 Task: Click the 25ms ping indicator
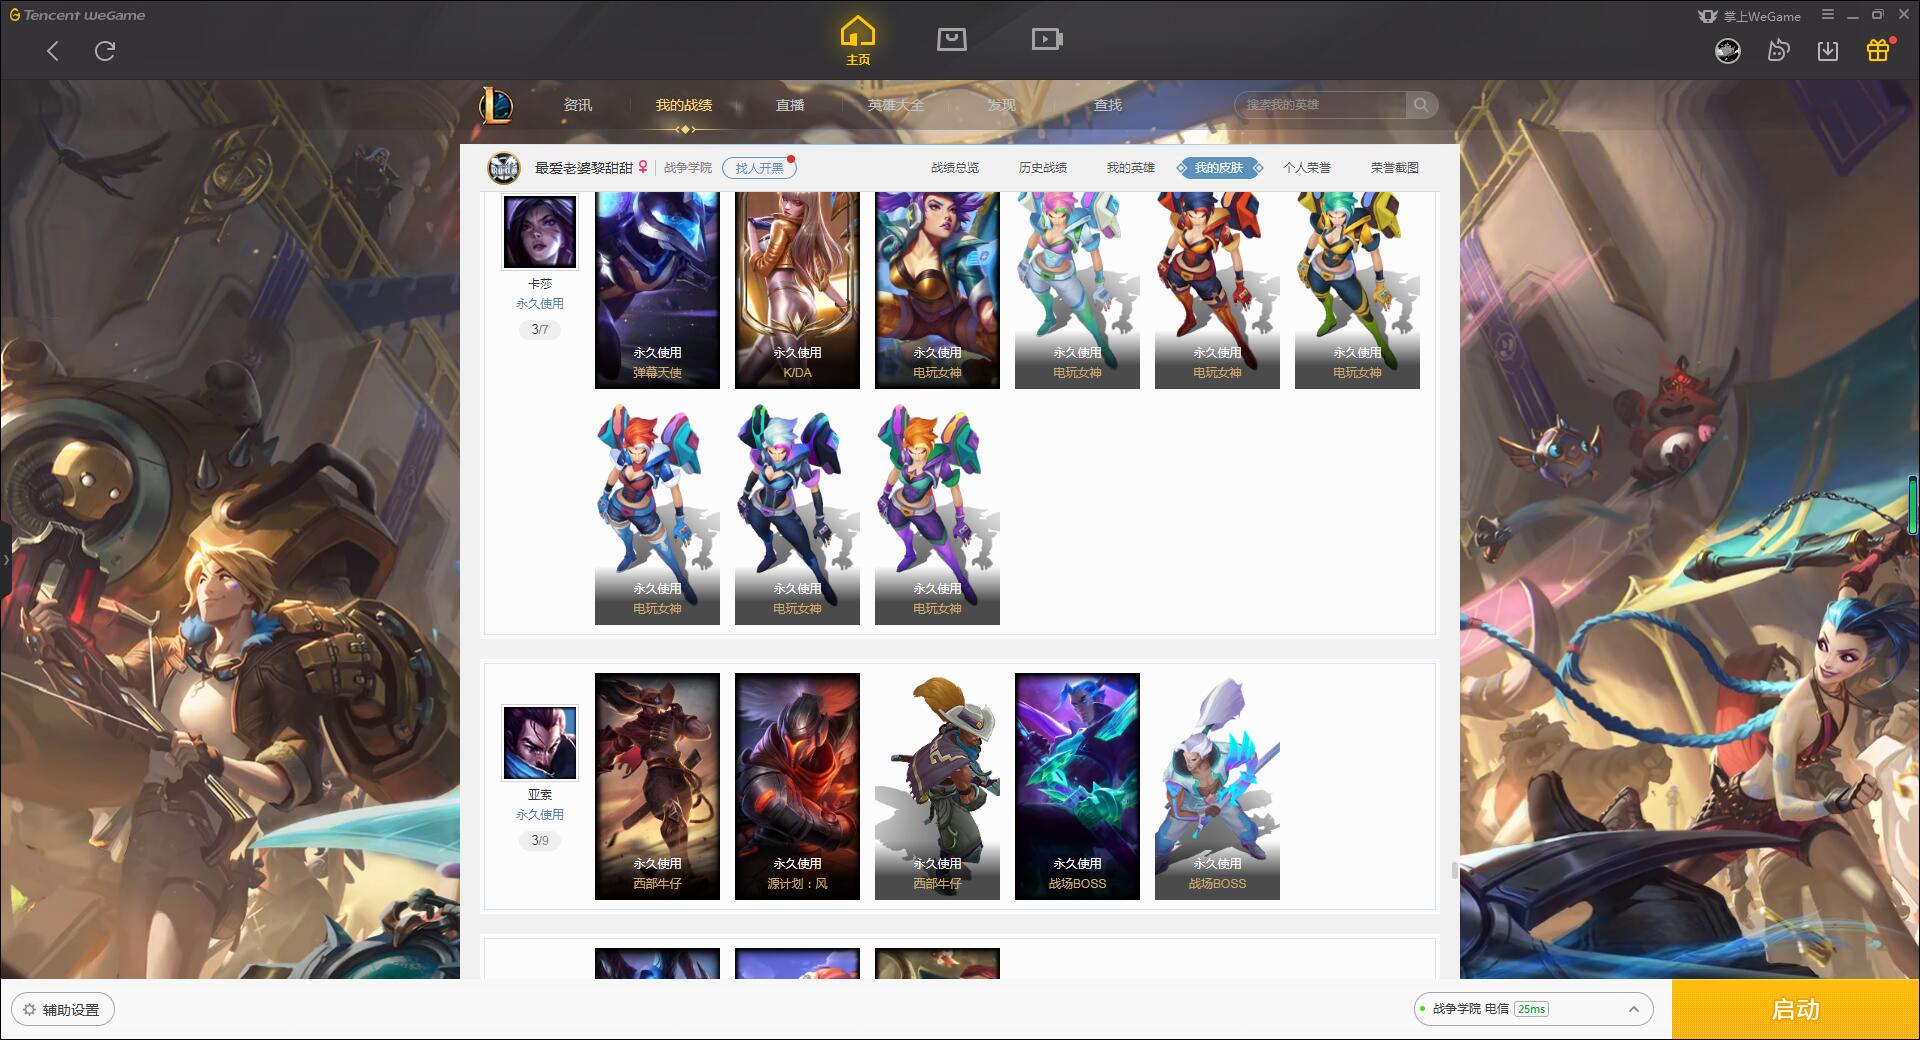(1531, 1009)
